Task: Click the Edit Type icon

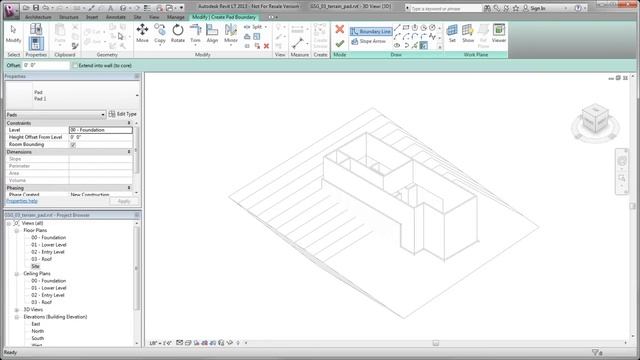Action: [112, 114]
